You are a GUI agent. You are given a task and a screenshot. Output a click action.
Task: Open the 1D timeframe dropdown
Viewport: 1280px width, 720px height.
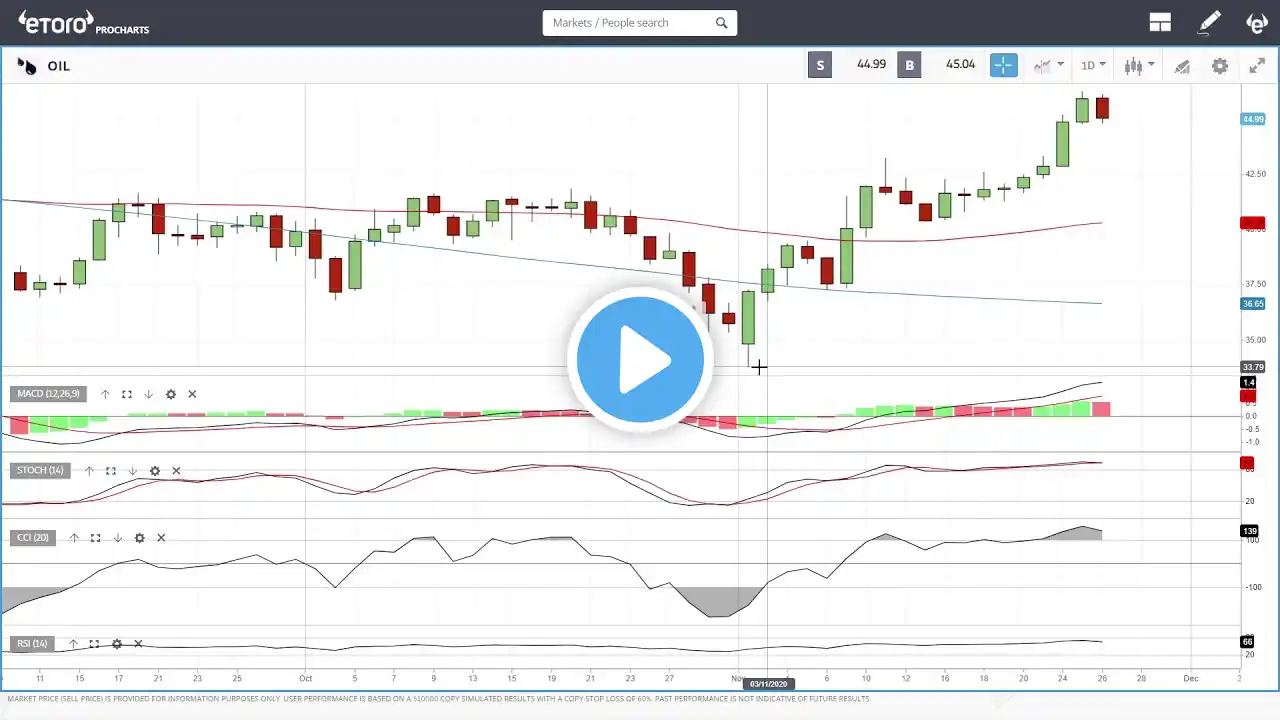[x=1093, y=66]
